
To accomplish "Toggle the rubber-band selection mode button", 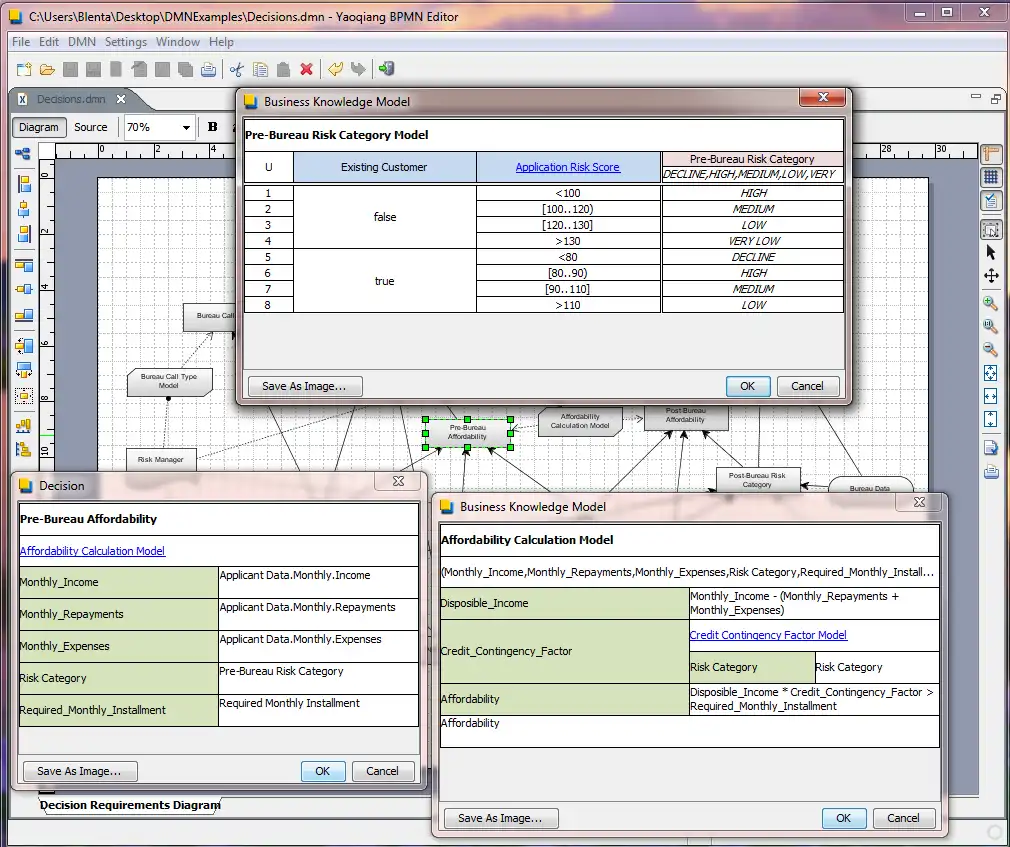I will coord(990,229).
